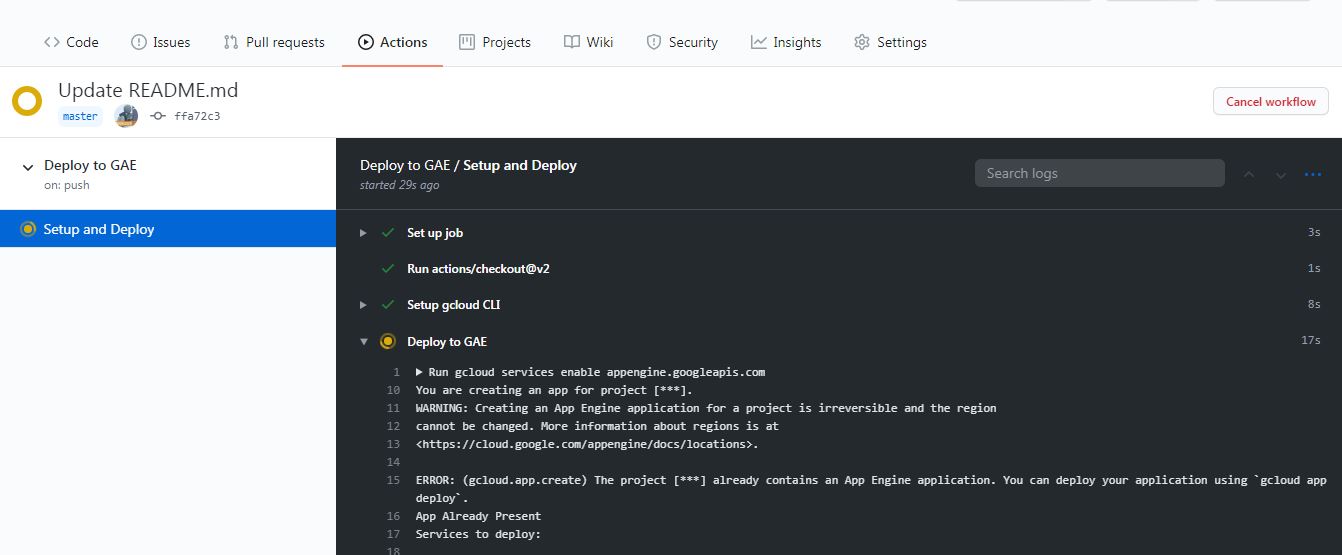Click the Update README.md workflow title

148,90
